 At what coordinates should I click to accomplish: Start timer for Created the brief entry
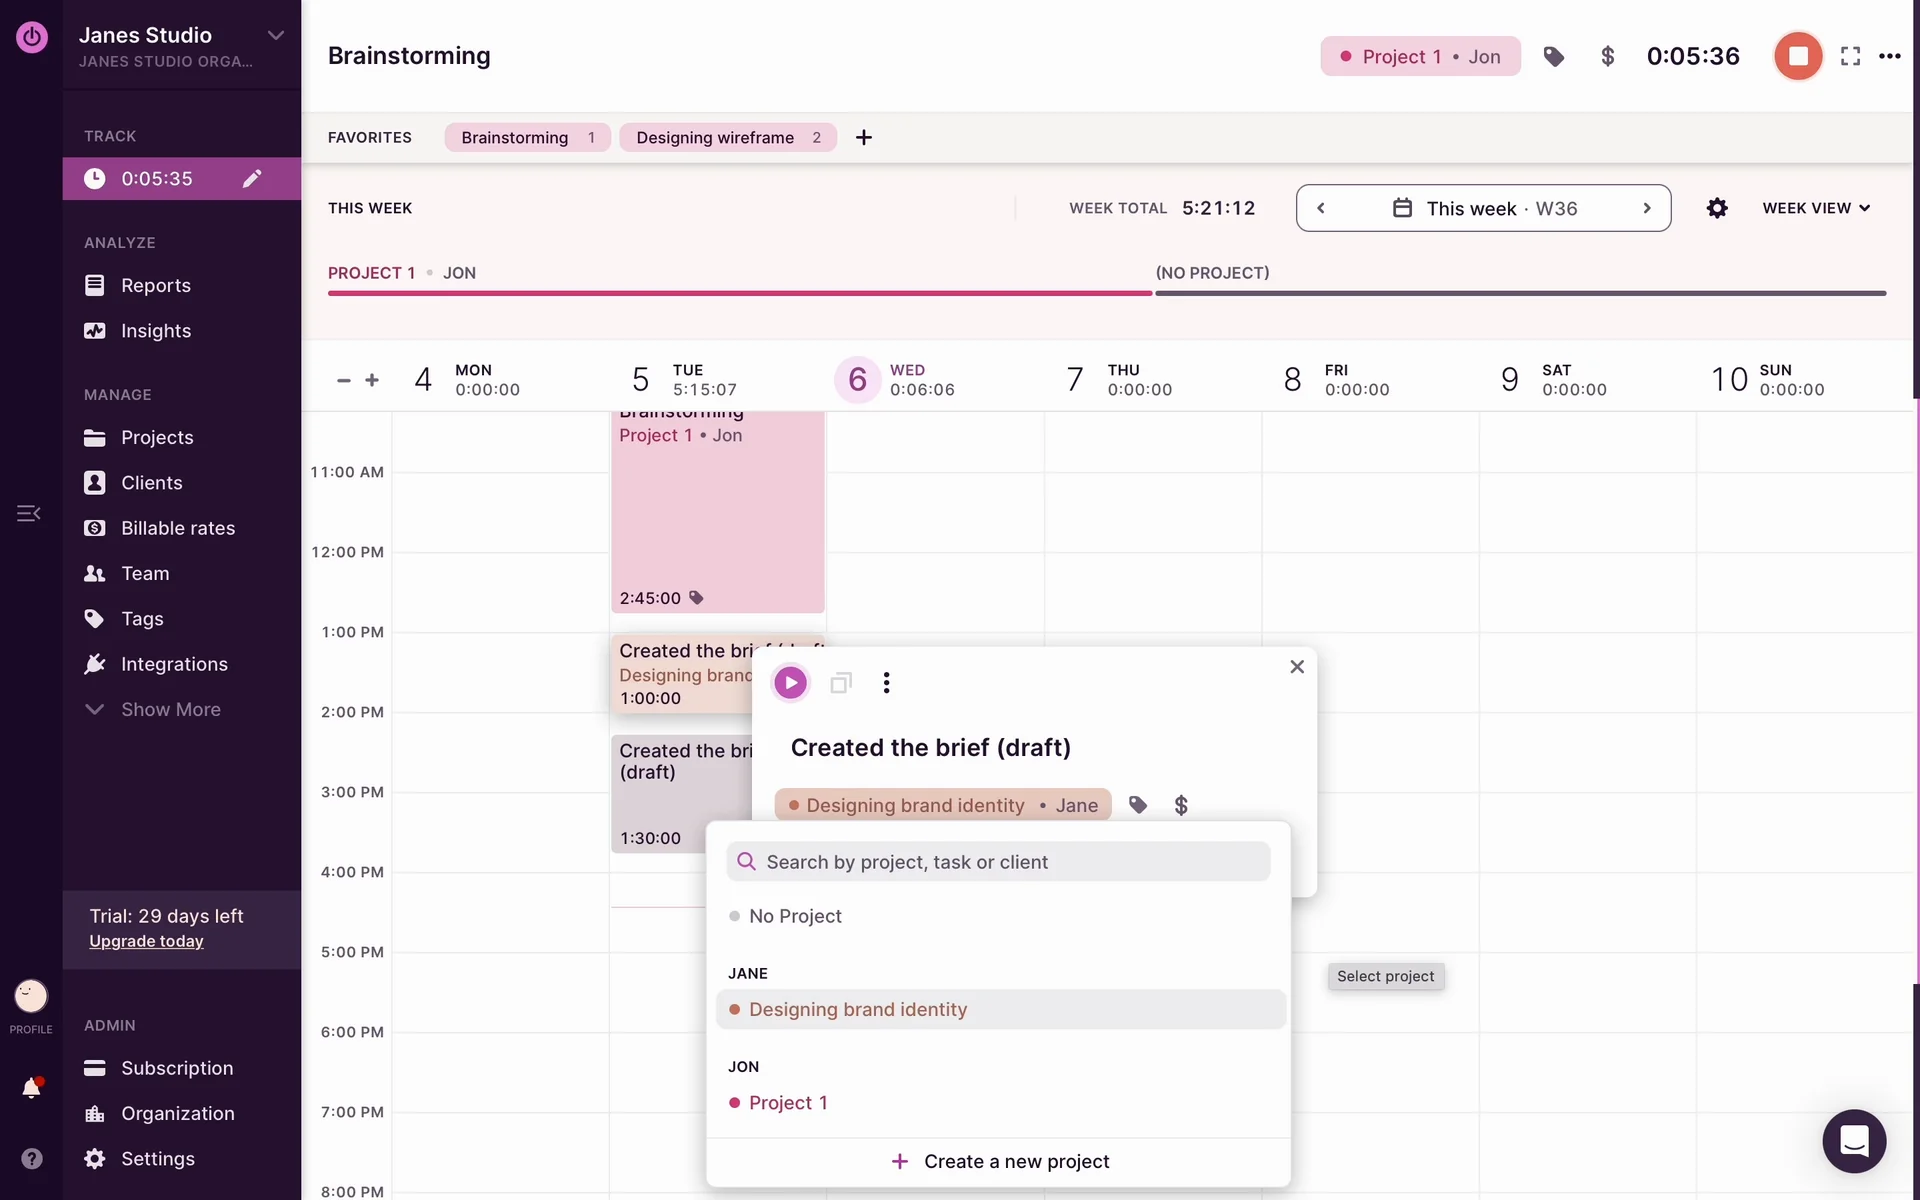click(x=790, y=683)
